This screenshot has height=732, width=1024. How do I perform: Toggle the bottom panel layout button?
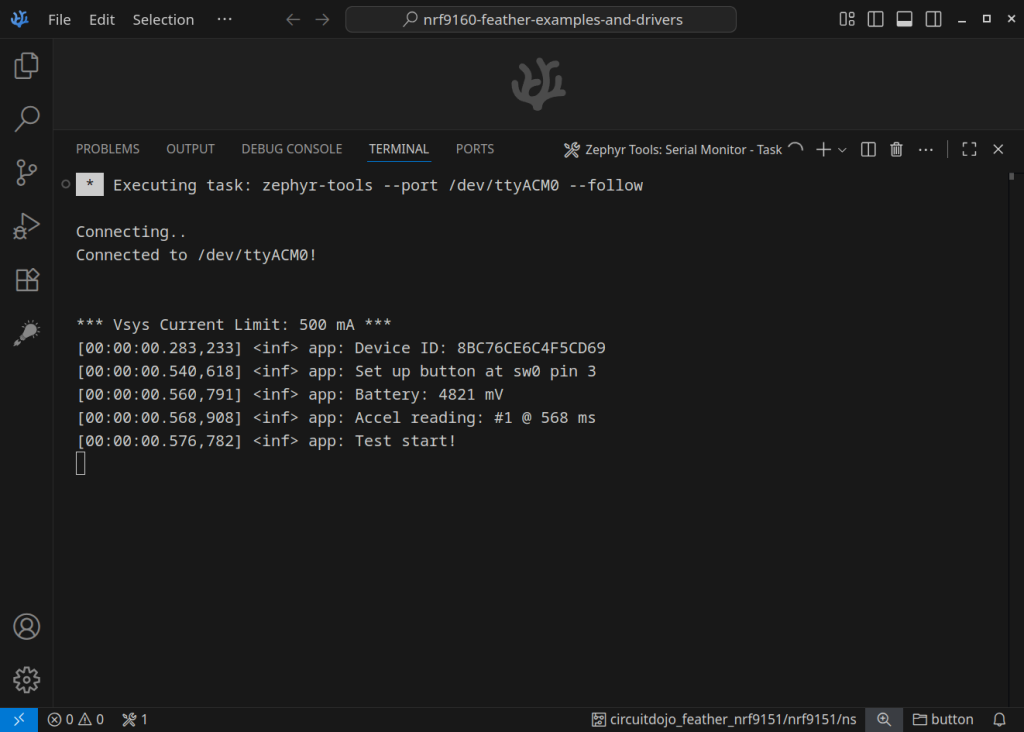pyautogui.click(x=904, y=19)
